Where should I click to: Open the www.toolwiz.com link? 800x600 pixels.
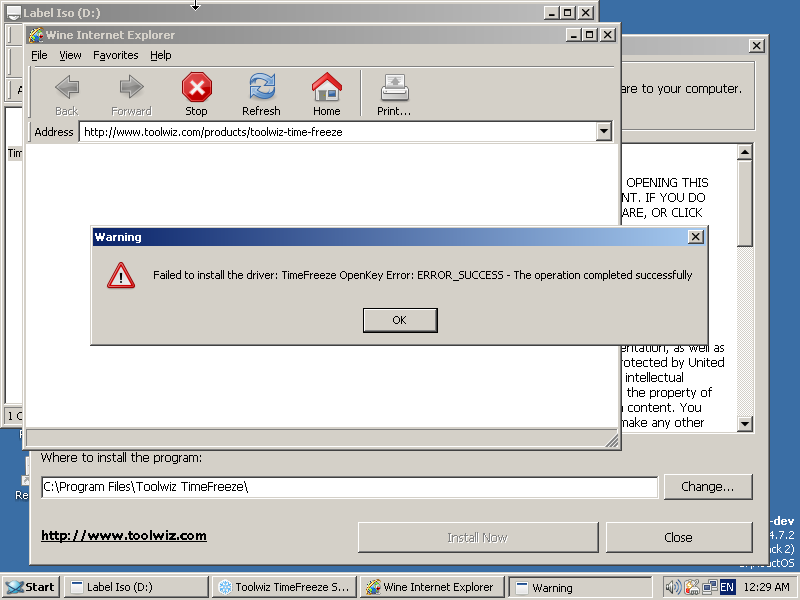coord(124,536)
